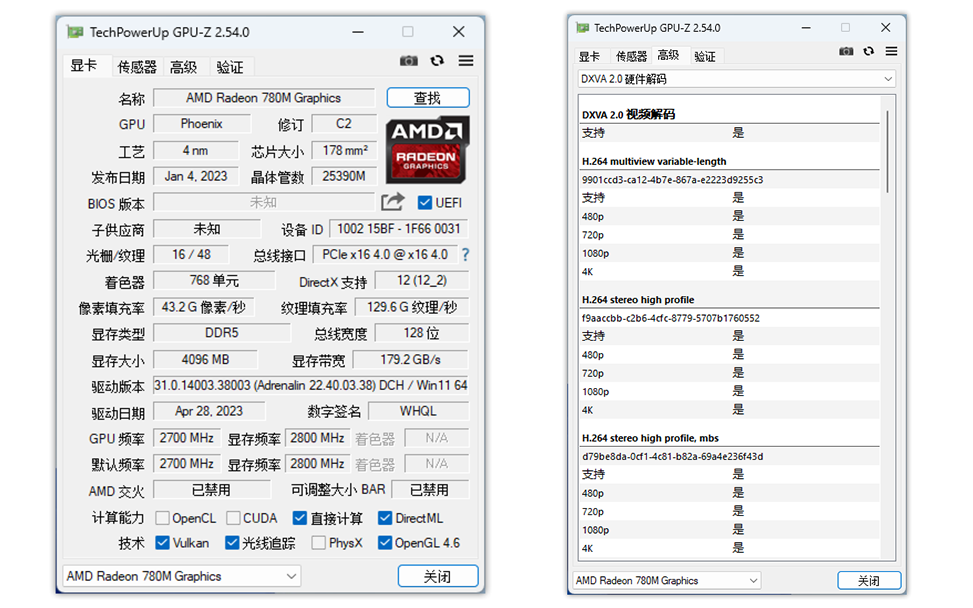
Task: Click DXVA 2.0 视频解码 section header
Action: tap(628, 115)
